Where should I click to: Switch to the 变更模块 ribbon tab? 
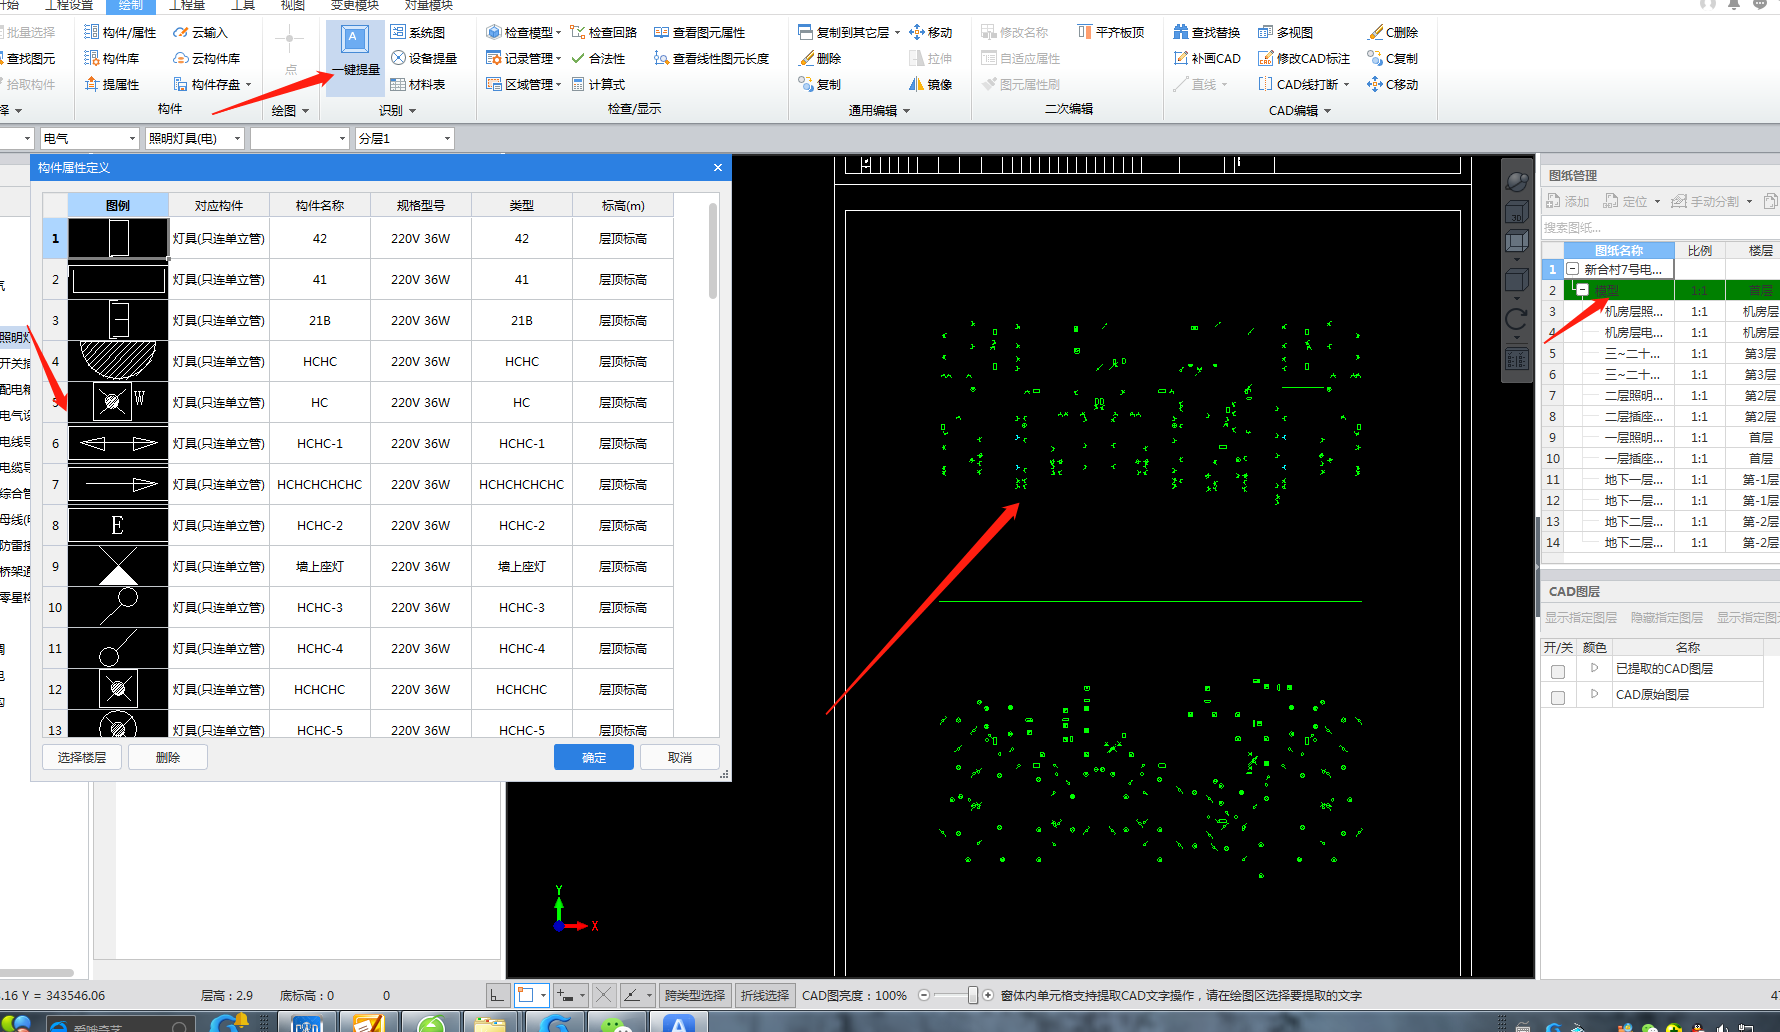pos(355,5)
